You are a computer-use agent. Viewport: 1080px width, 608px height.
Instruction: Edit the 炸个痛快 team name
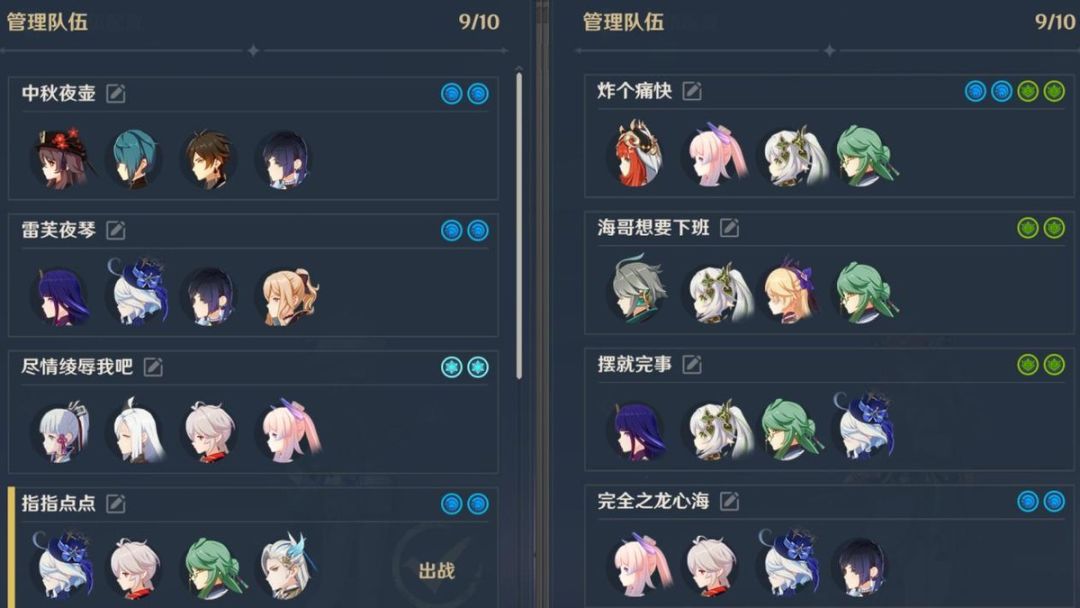pos(692,91)
